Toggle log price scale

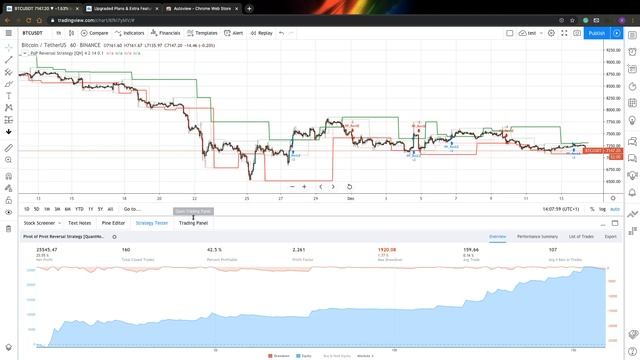(602, 209)
